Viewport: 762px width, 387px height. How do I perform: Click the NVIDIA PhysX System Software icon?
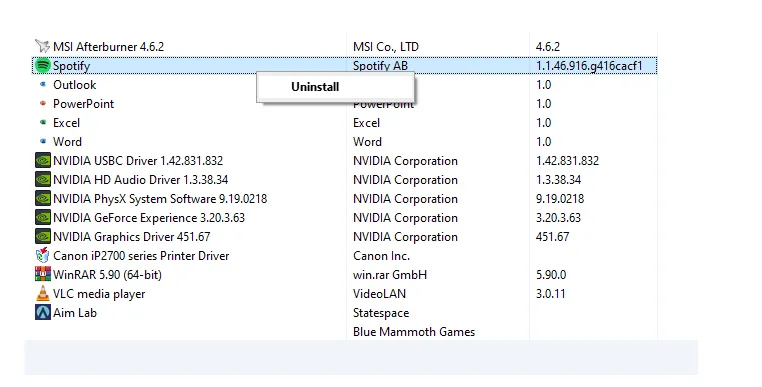[43, 198]
